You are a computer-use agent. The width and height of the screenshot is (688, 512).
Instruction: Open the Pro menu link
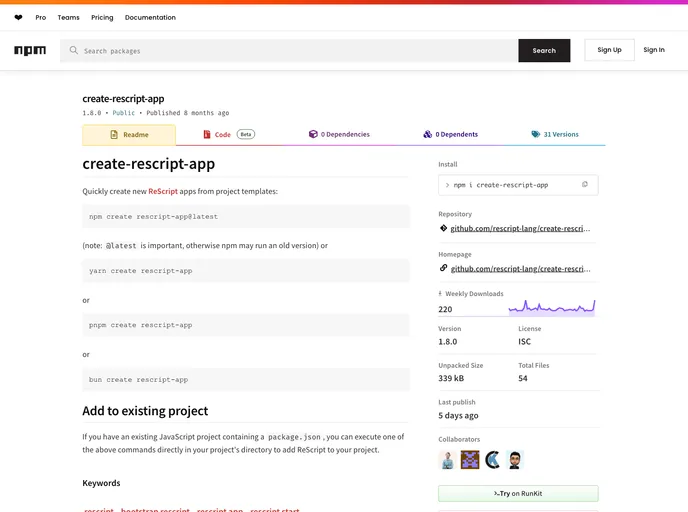point(41,18)
